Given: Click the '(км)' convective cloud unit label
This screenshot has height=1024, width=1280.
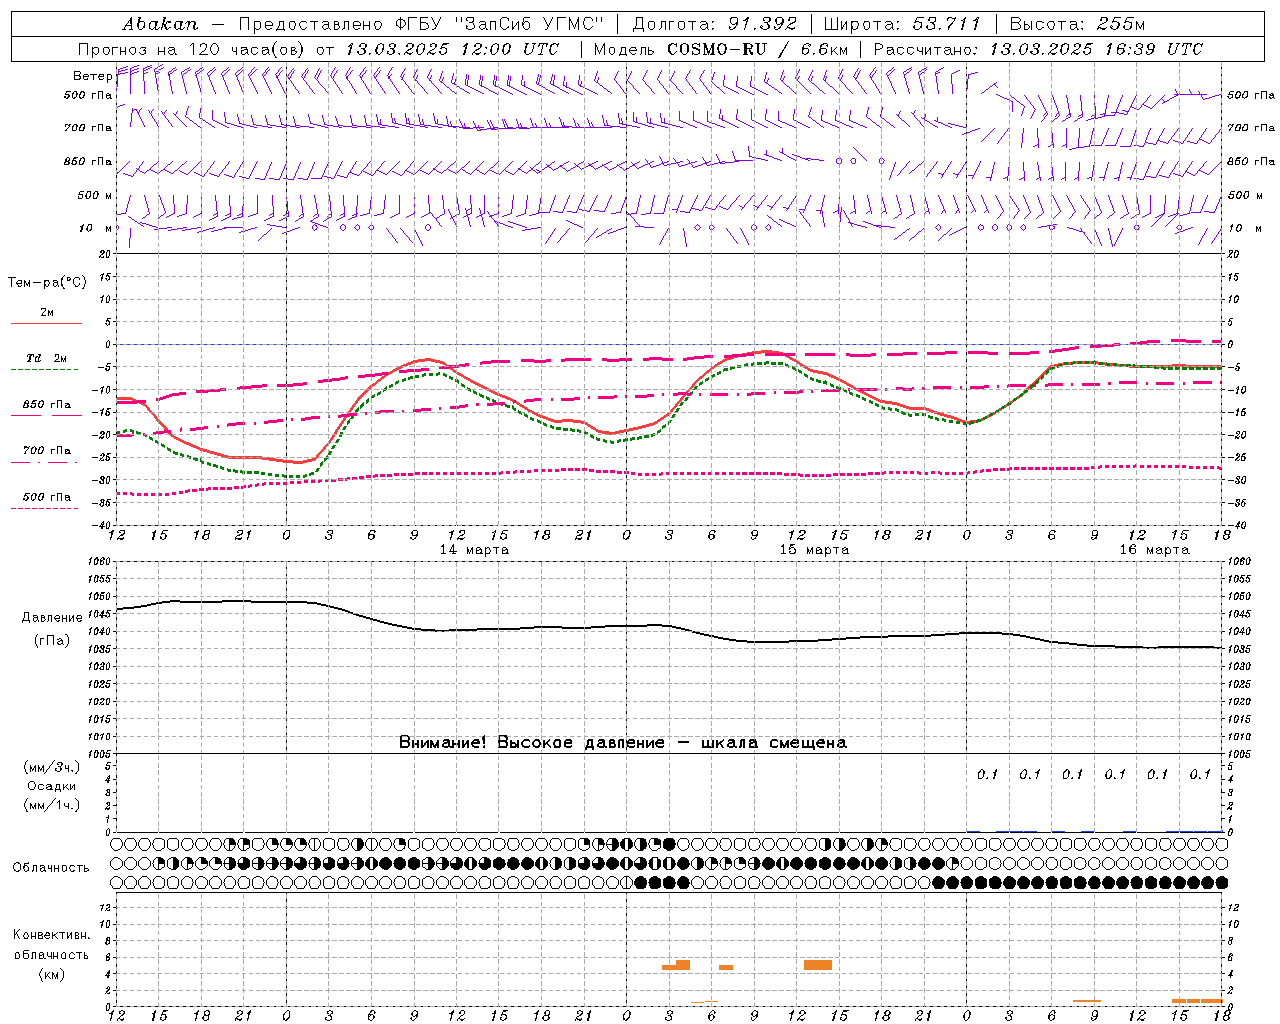Looking at the screenshot, I should (x=52, y=974).
